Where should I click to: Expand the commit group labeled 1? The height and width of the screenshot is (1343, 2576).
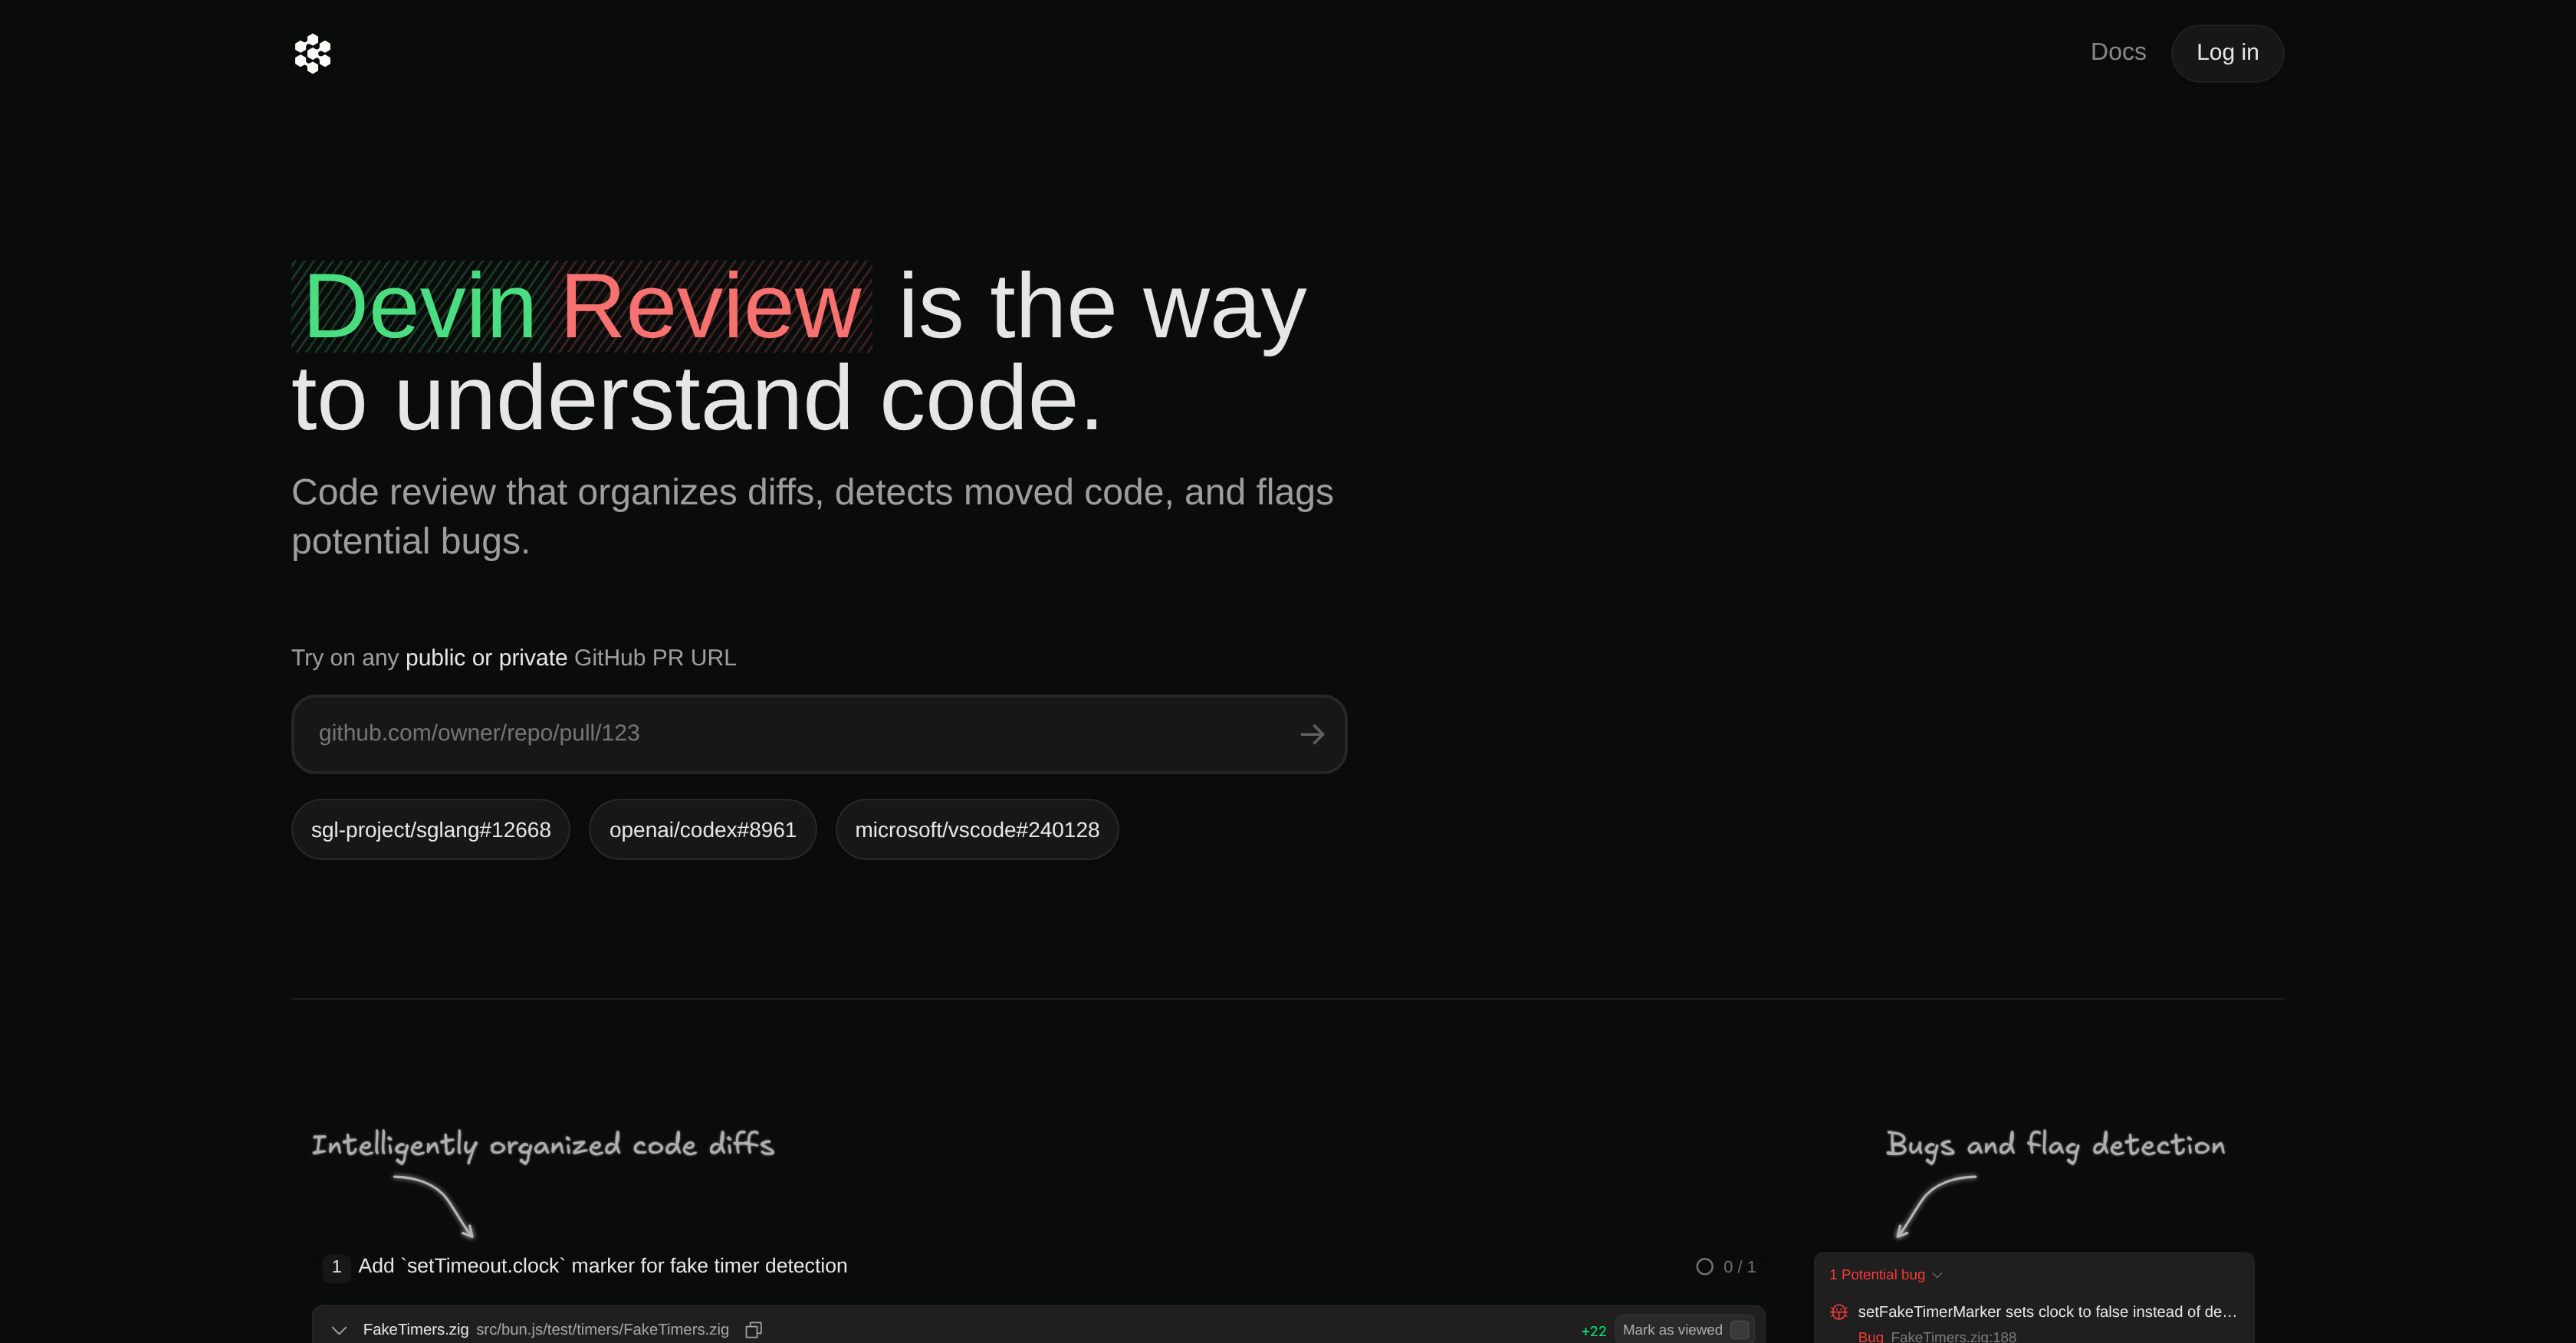point(336,1266)
